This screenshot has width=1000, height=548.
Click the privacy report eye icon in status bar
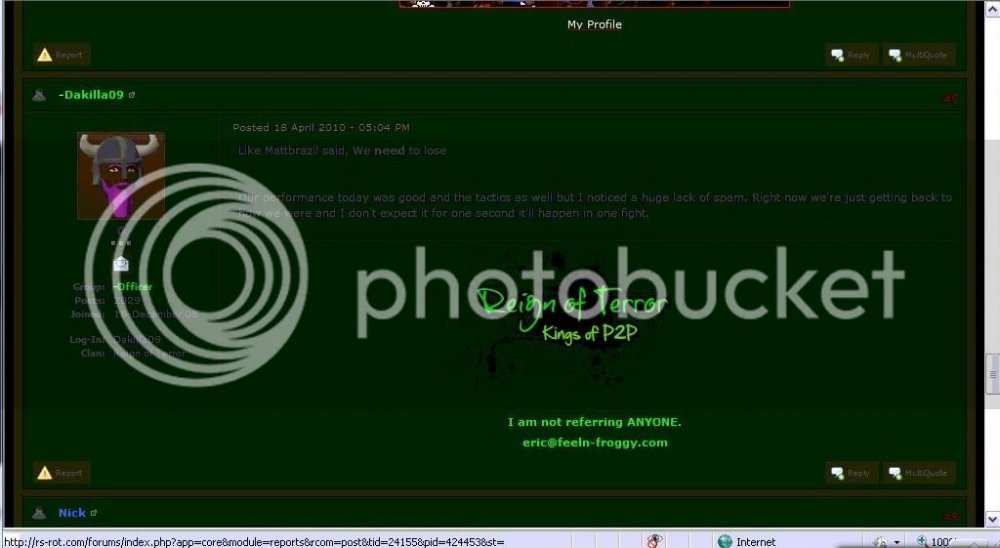pos(654,541)
